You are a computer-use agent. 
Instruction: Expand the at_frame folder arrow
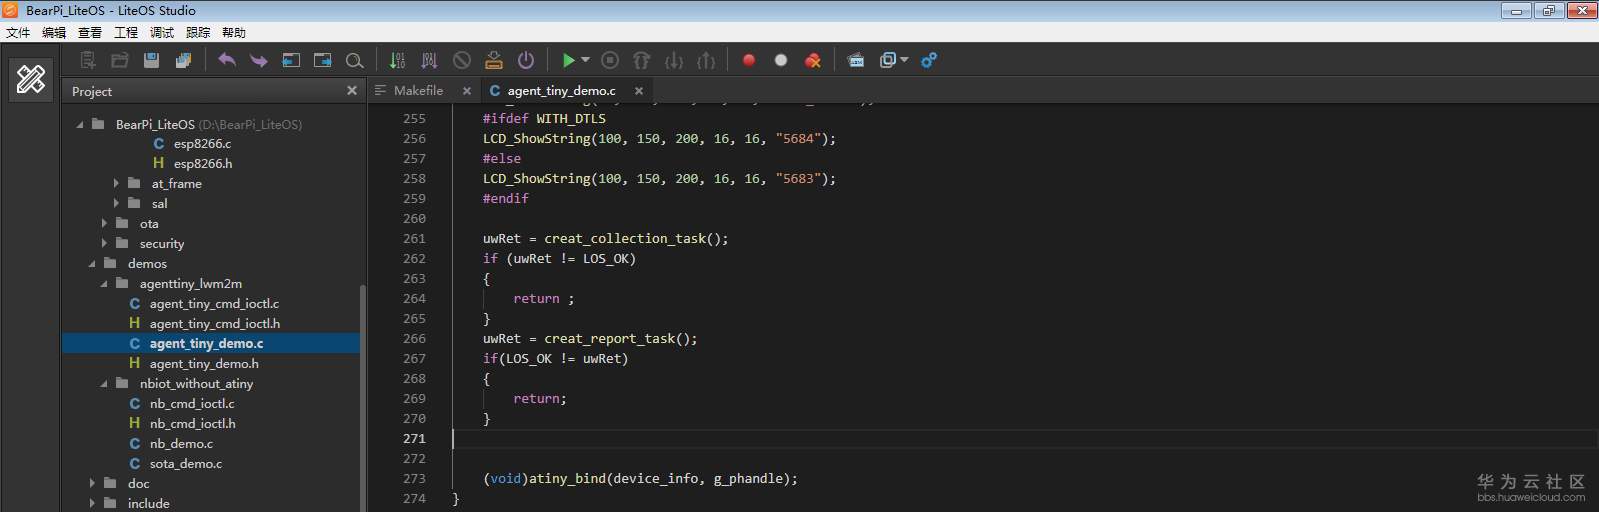pyautogui.click(x=116, y=183)
